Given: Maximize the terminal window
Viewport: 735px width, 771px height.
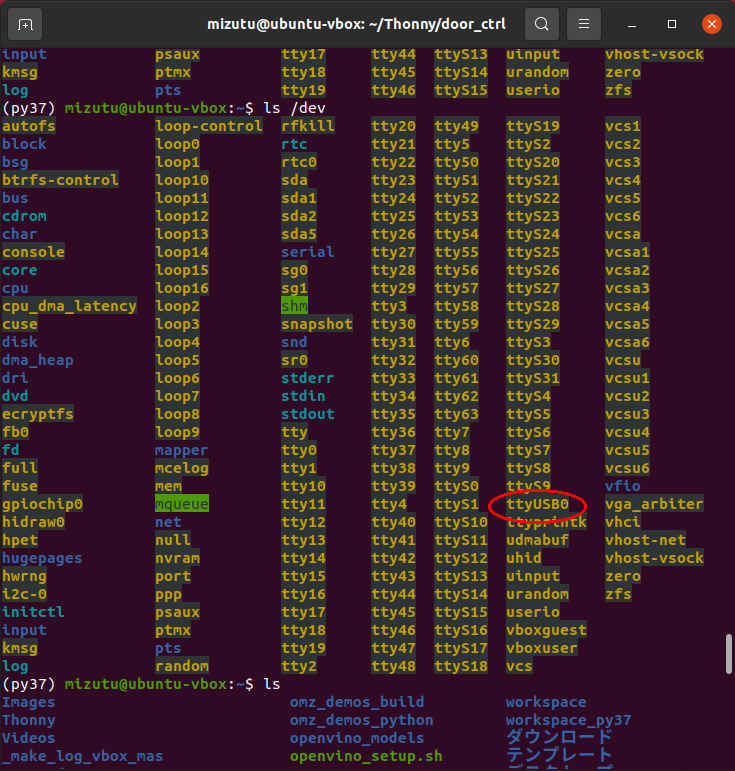Looking at the screenshot, I should pyautogui.click(x=672, y=23).
